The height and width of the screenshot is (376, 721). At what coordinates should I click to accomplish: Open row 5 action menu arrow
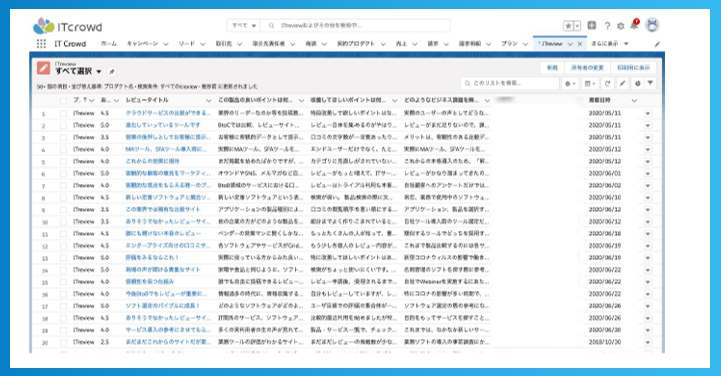point(647,162)
